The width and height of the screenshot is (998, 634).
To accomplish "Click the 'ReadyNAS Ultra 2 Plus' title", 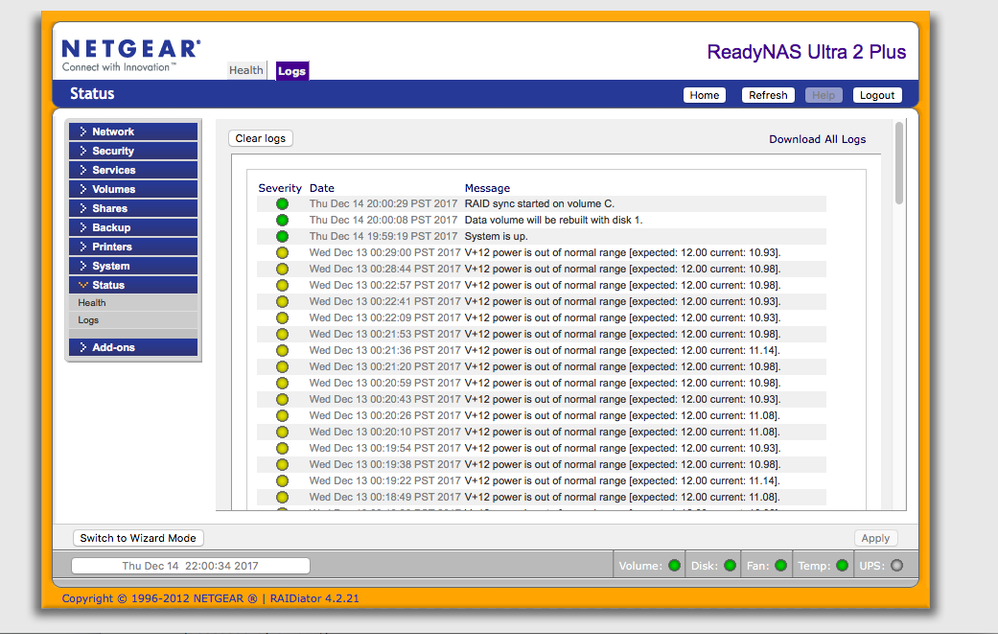I will tap(806, 52).
